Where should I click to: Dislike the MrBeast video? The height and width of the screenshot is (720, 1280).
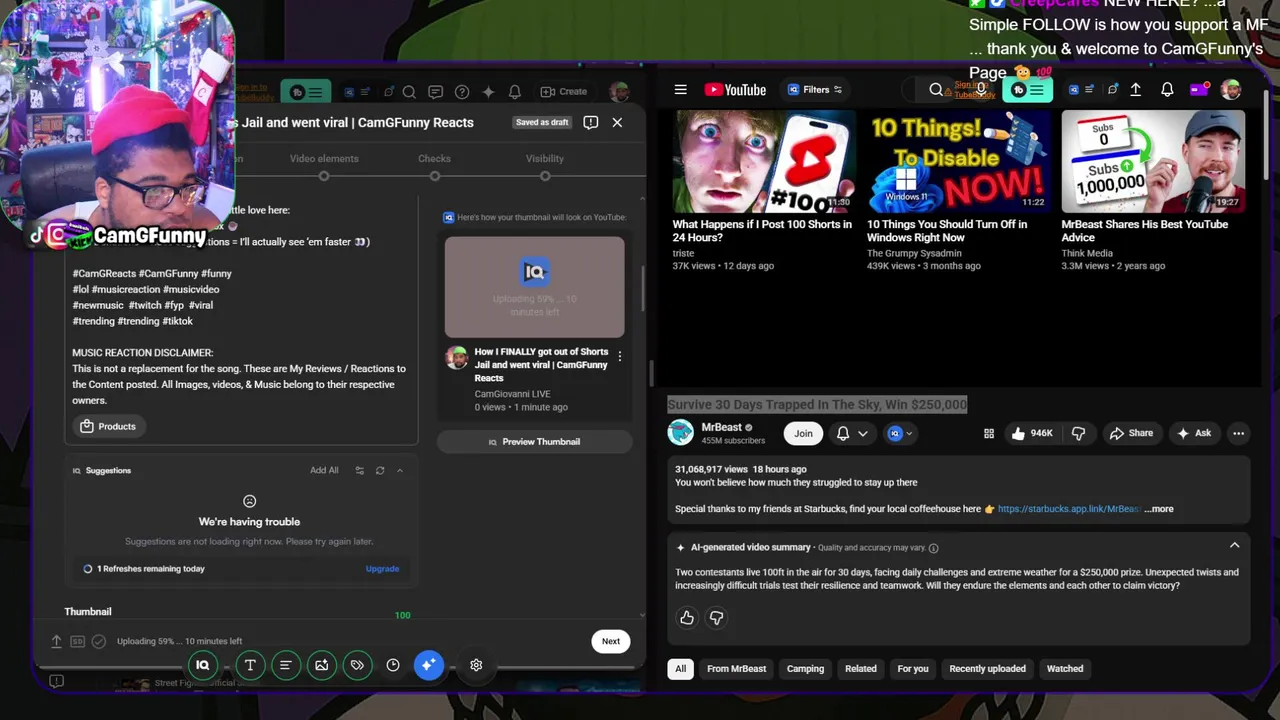tap(1078, 433)
